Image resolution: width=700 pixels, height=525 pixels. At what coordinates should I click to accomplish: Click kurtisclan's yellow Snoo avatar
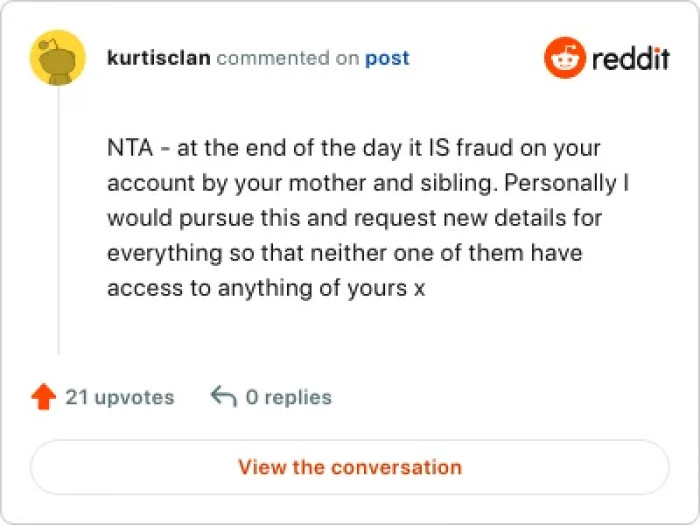[59, 59]
